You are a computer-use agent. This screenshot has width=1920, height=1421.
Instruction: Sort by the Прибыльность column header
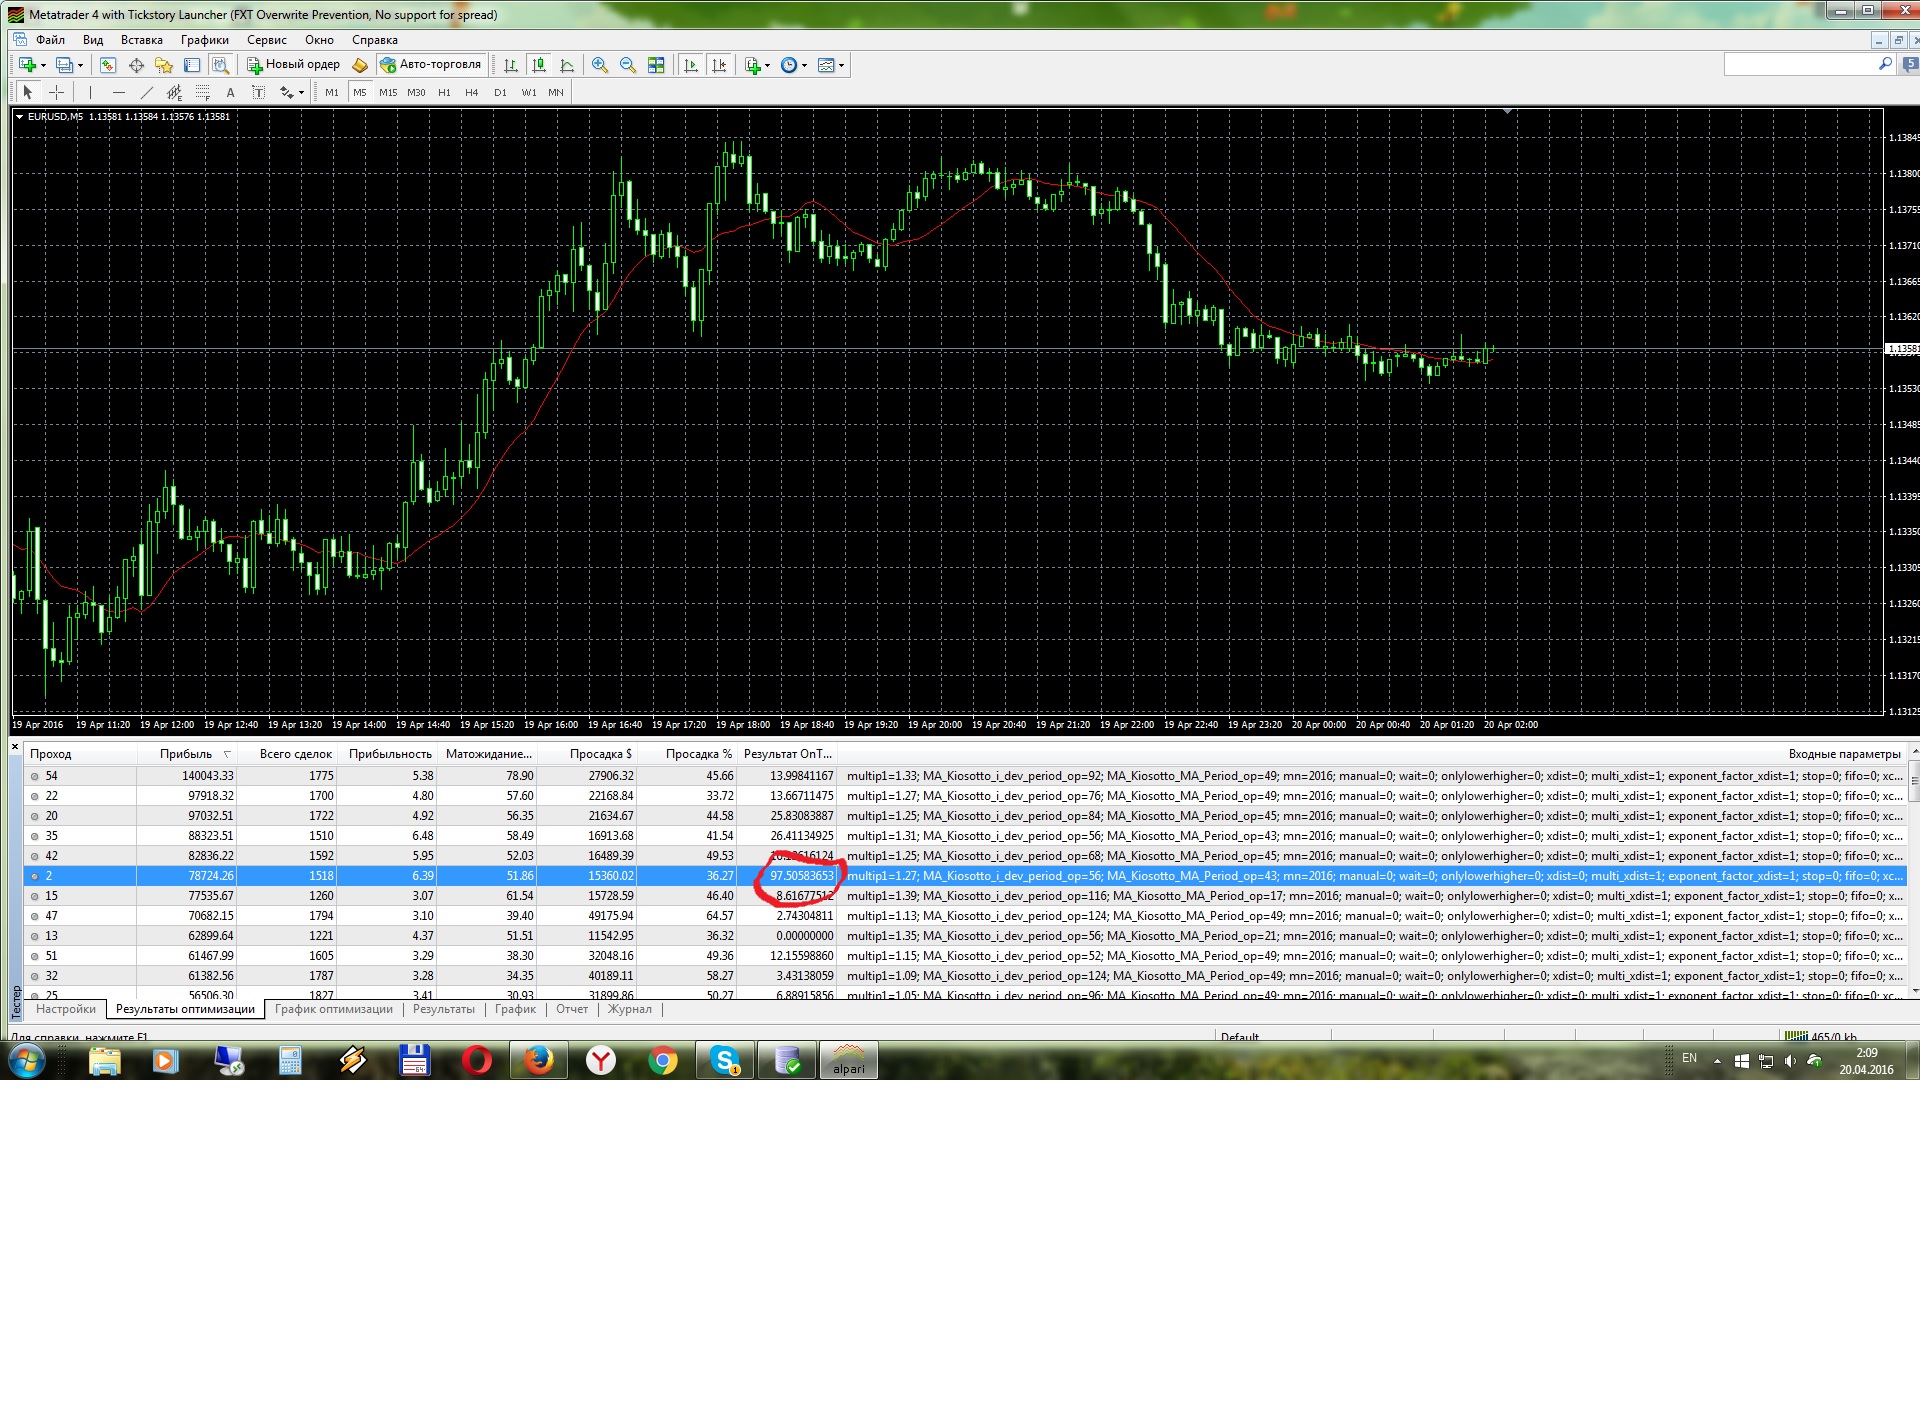point(388,754)
